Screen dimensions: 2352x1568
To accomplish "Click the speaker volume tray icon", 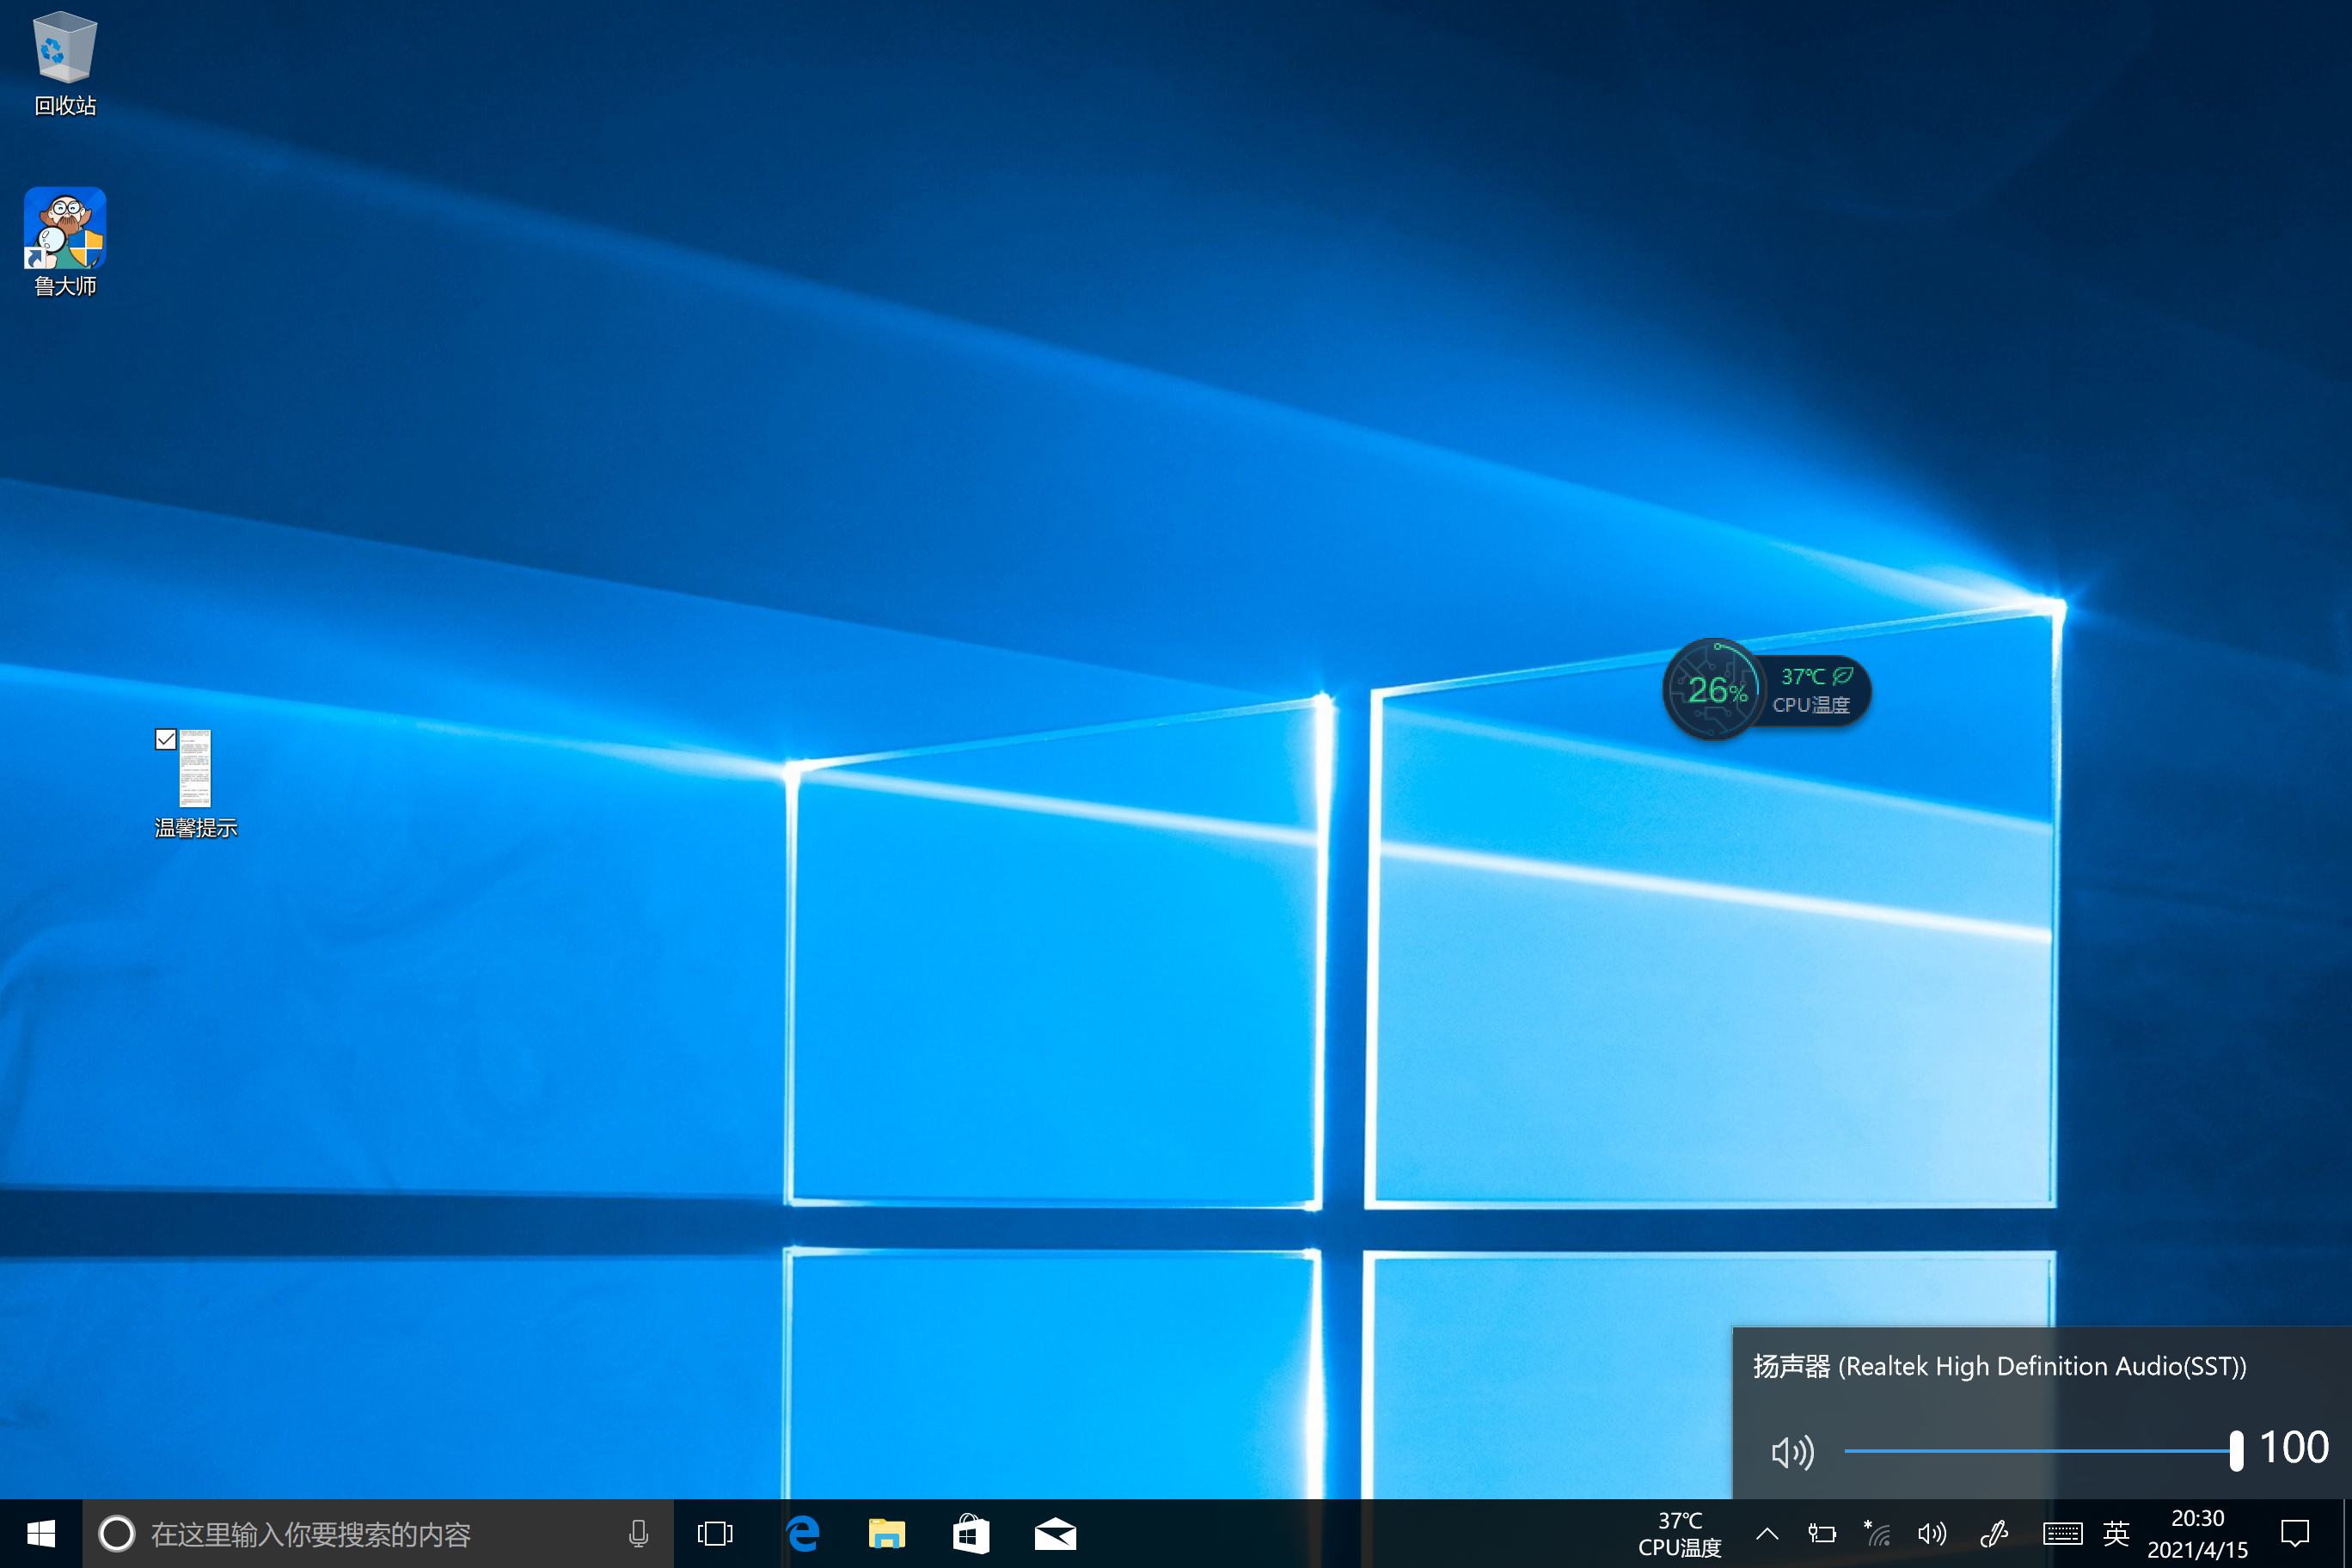I will [1932, 1534].
